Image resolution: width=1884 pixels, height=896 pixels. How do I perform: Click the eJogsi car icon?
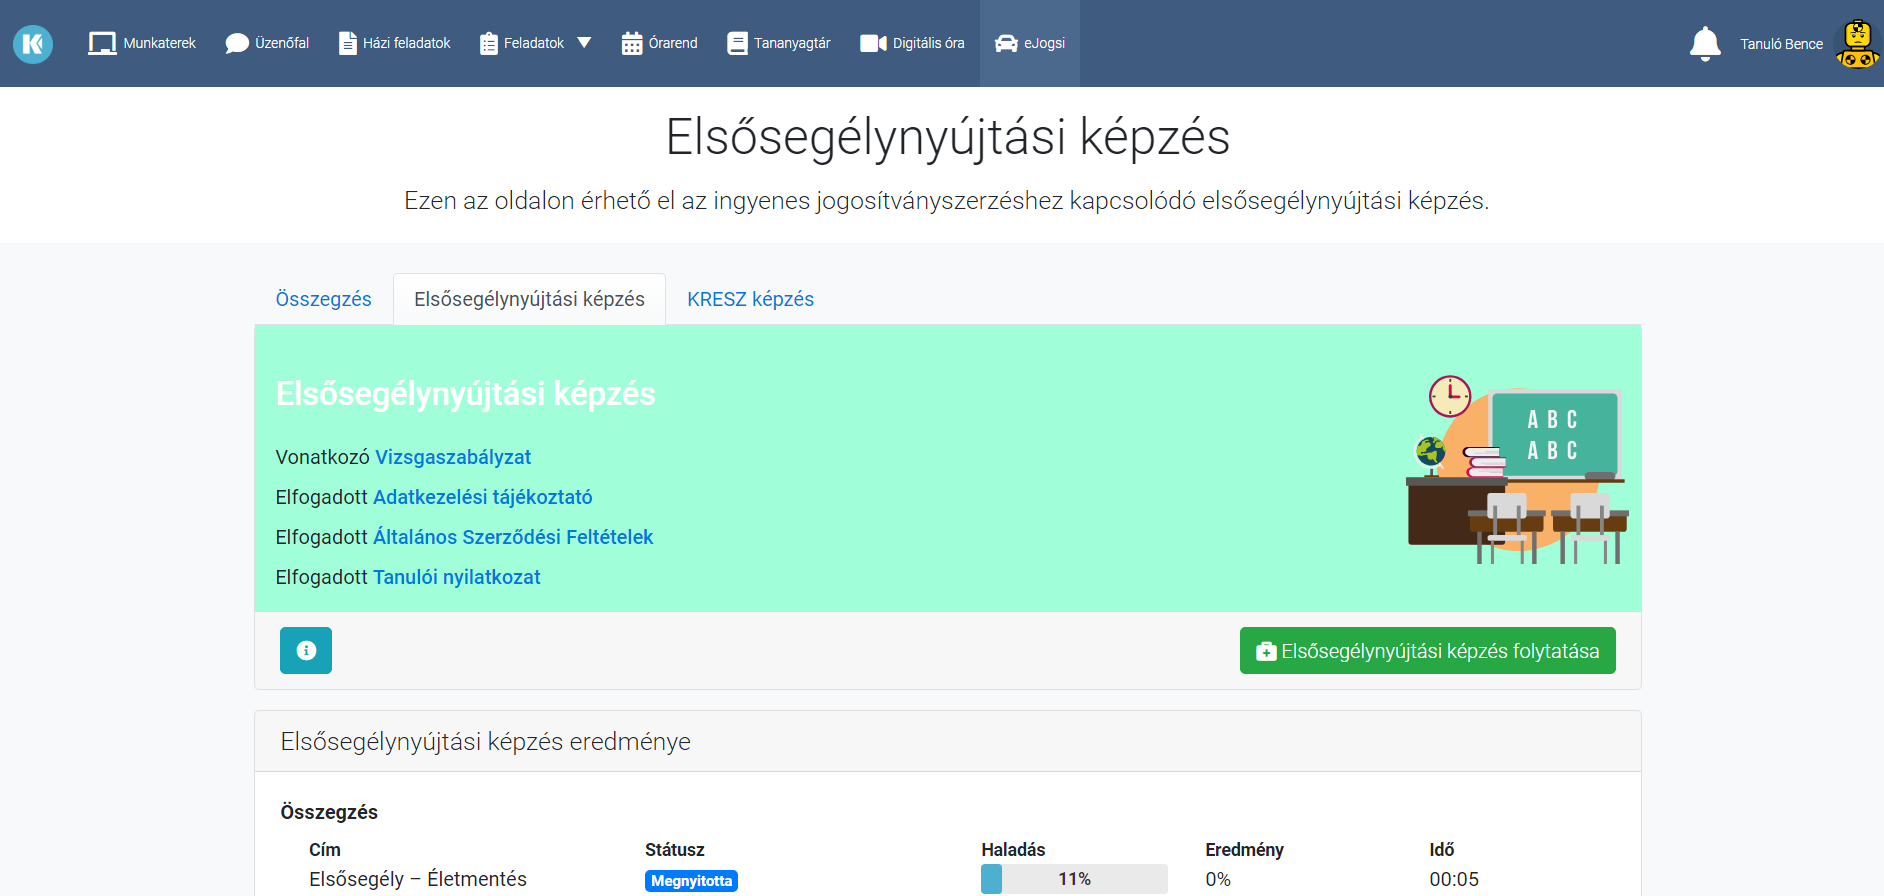pos(1006,43)
